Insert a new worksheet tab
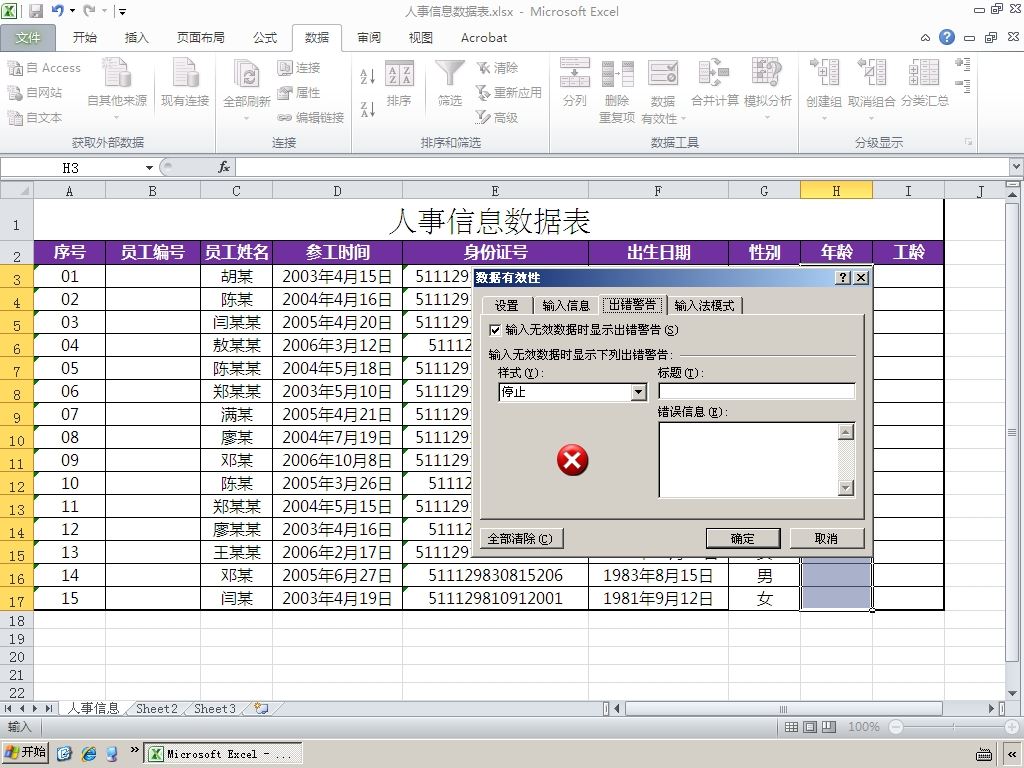 [262, 709]
